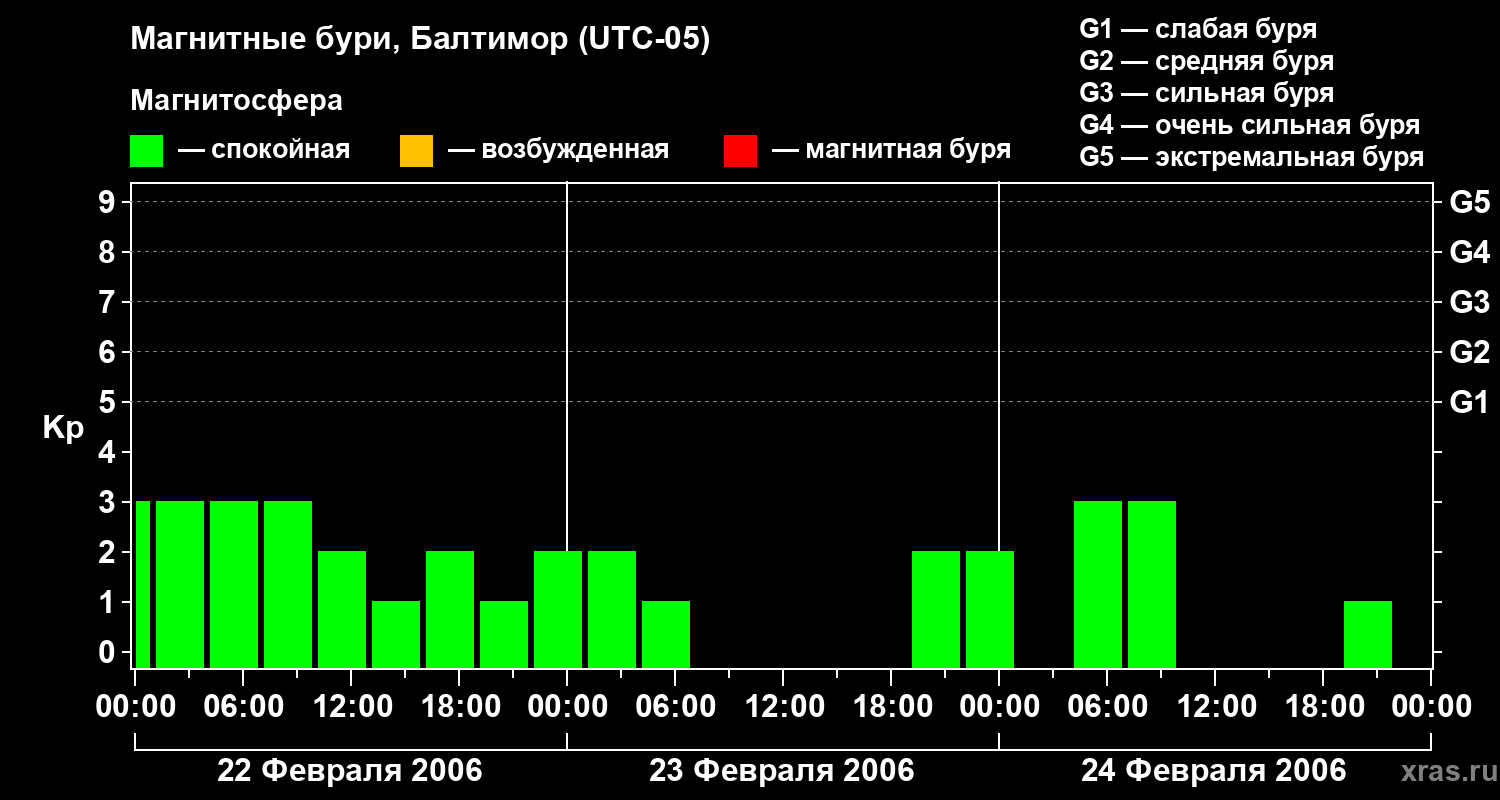Screen dimensions: 1500x800
Task: Click the '— спокойная' legend label
Action: (264, 150)
